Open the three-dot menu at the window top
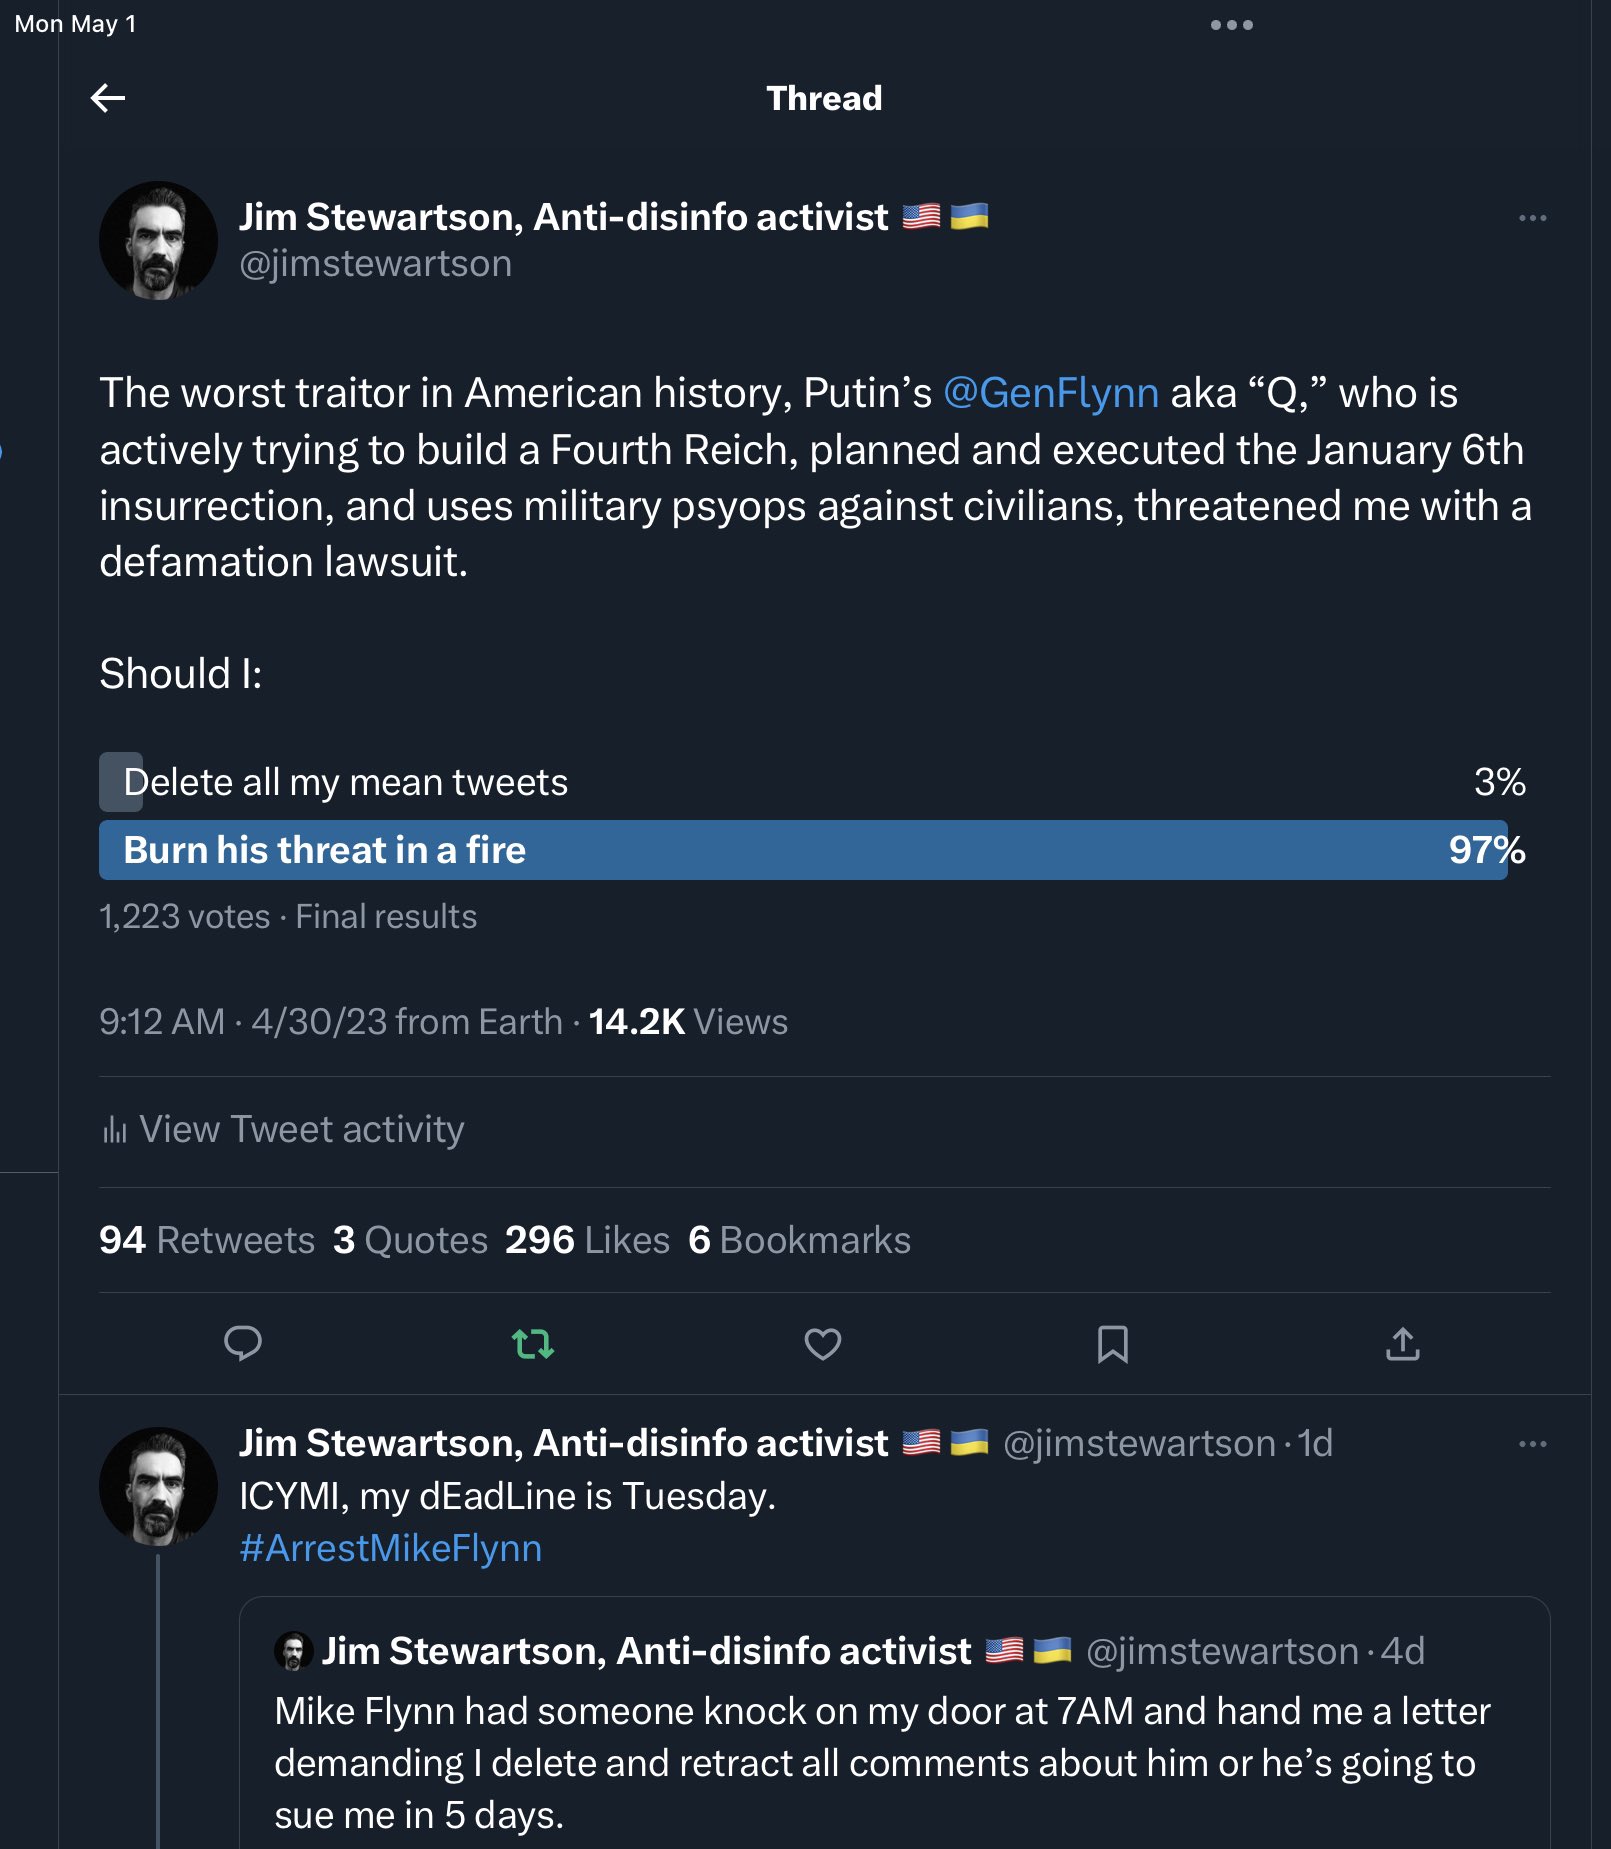Viewport: 1611px width, 1849px height. tap(1231, 25)
